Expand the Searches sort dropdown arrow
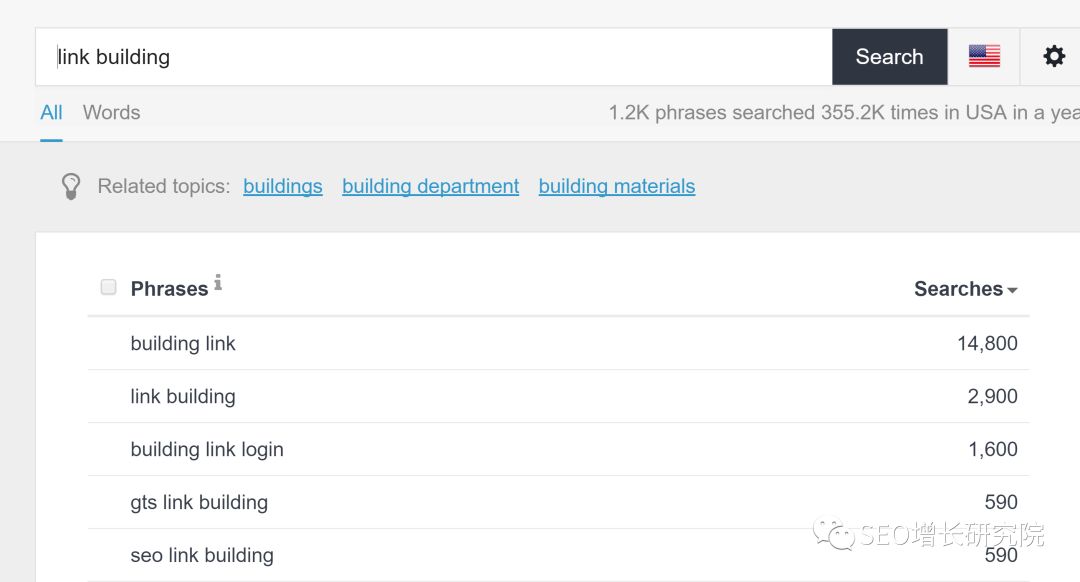The width and height of the screenshot is (1080, 582). (x=1012, y=290)
